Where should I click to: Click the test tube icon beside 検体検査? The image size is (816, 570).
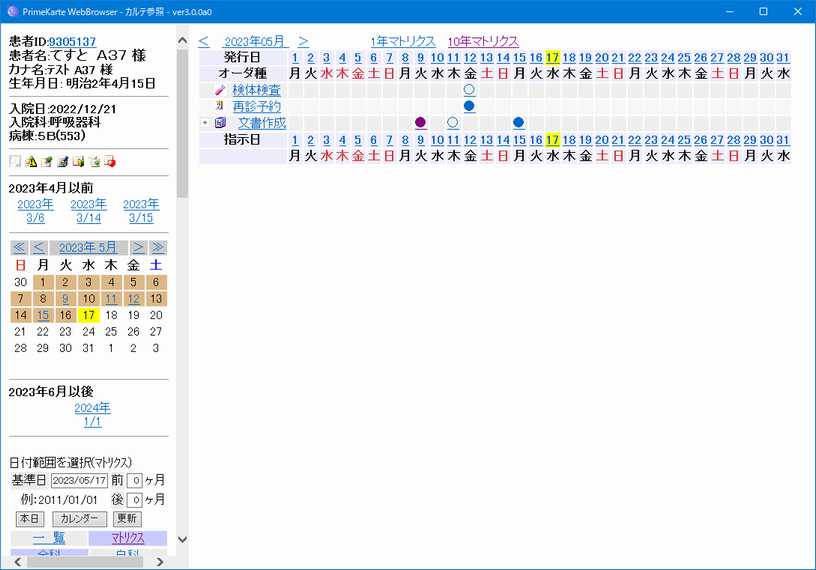(220, 91)
